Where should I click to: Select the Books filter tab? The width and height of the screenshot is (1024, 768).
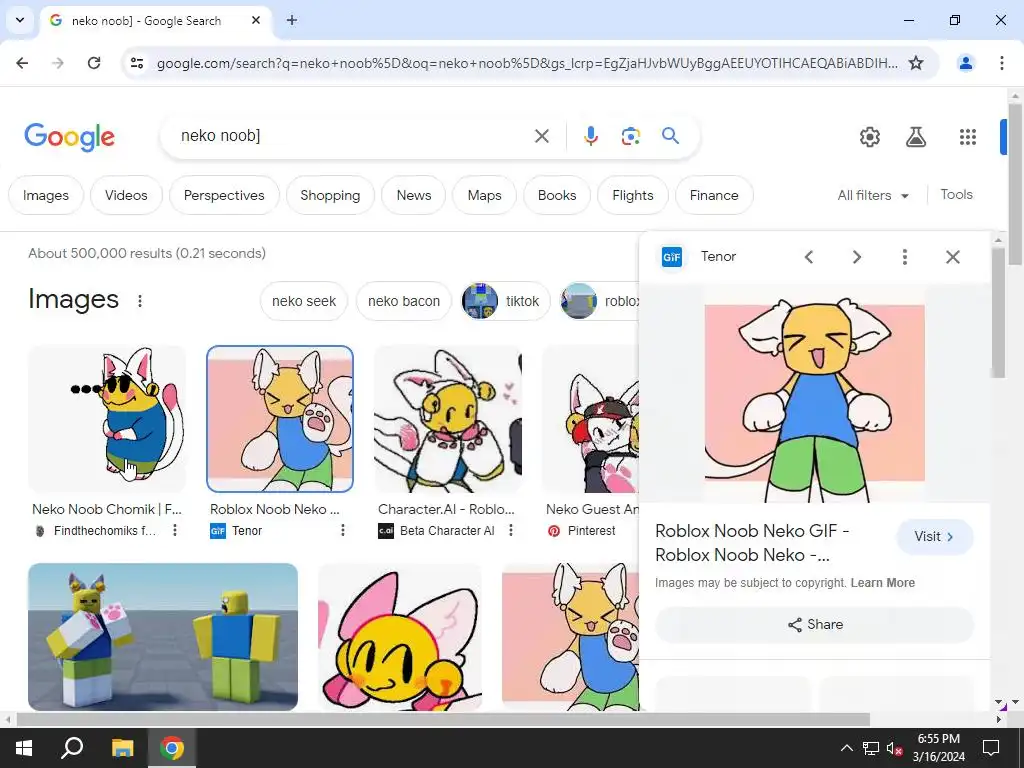click(557, 195)
